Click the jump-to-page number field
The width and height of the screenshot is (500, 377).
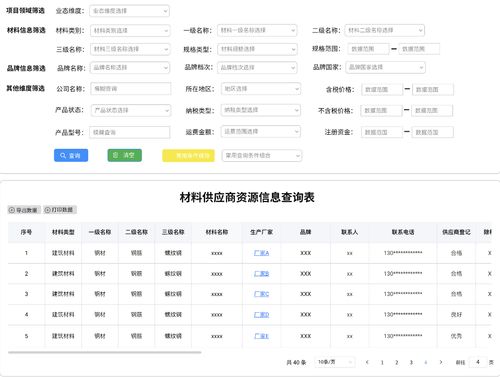point(478,362)
